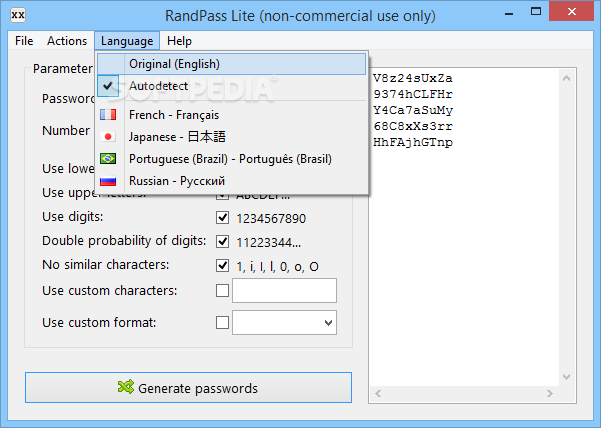Select password 9374hCLFHr
601x428 pixels.
[x=412, y=94]
